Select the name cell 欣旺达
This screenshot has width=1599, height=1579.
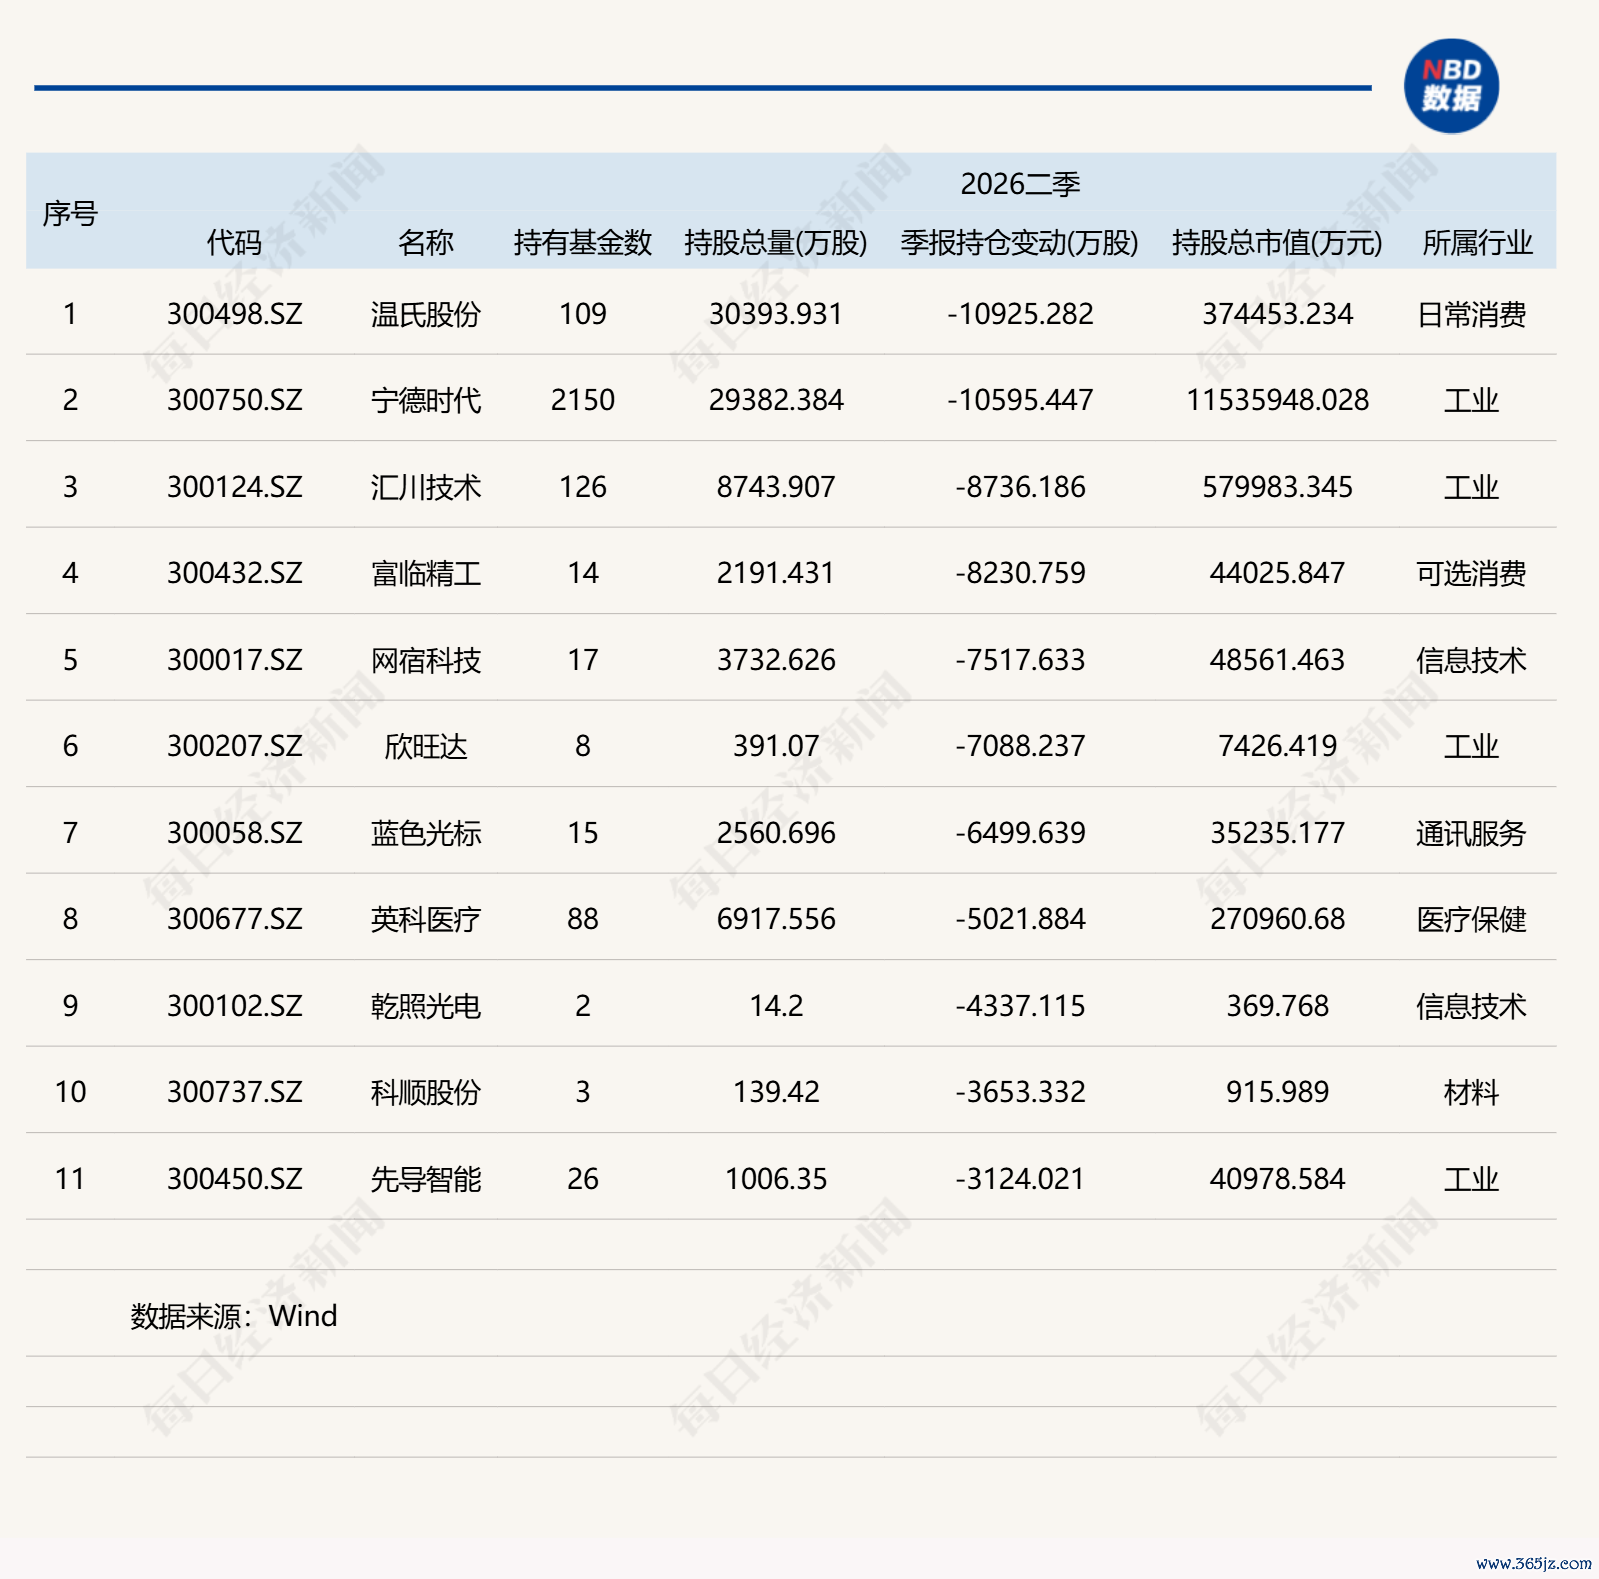[426, 746]
